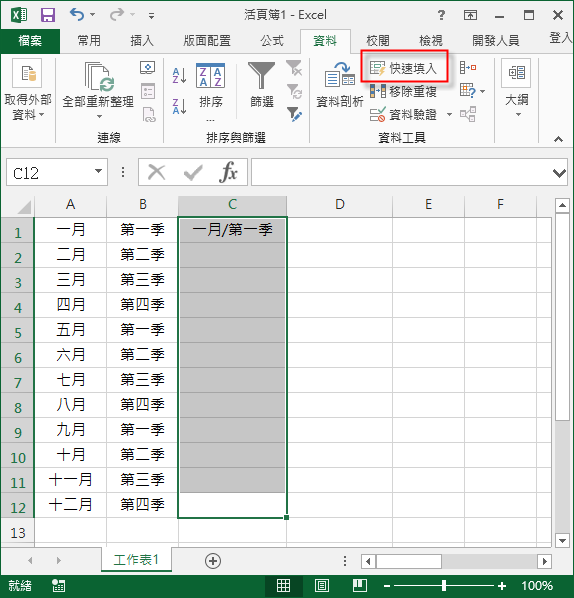Screen dimensions: 574x598
Task: Toggle the Filter (篩選) funnel
Action: (262, 86)
